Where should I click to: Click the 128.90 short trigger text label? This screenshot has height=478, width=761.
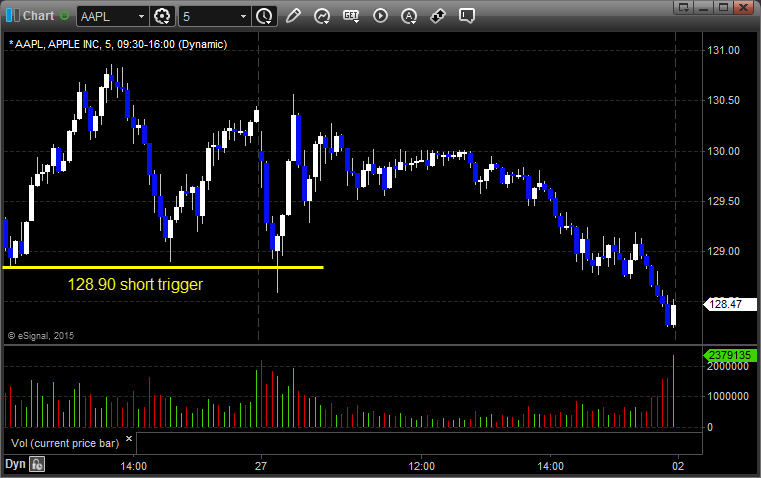click(135, 284)
